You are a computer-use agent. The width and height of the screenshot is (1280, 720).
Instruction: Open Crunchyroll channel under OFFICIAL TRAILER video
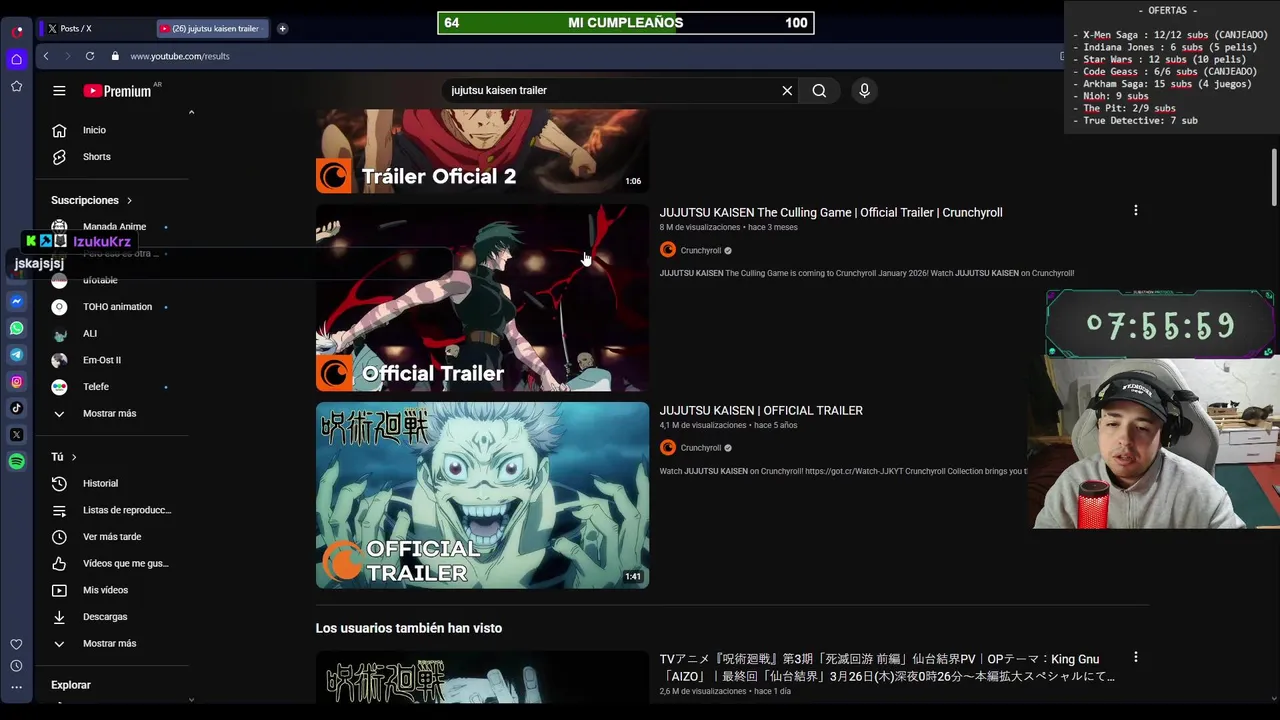[700, 448]
